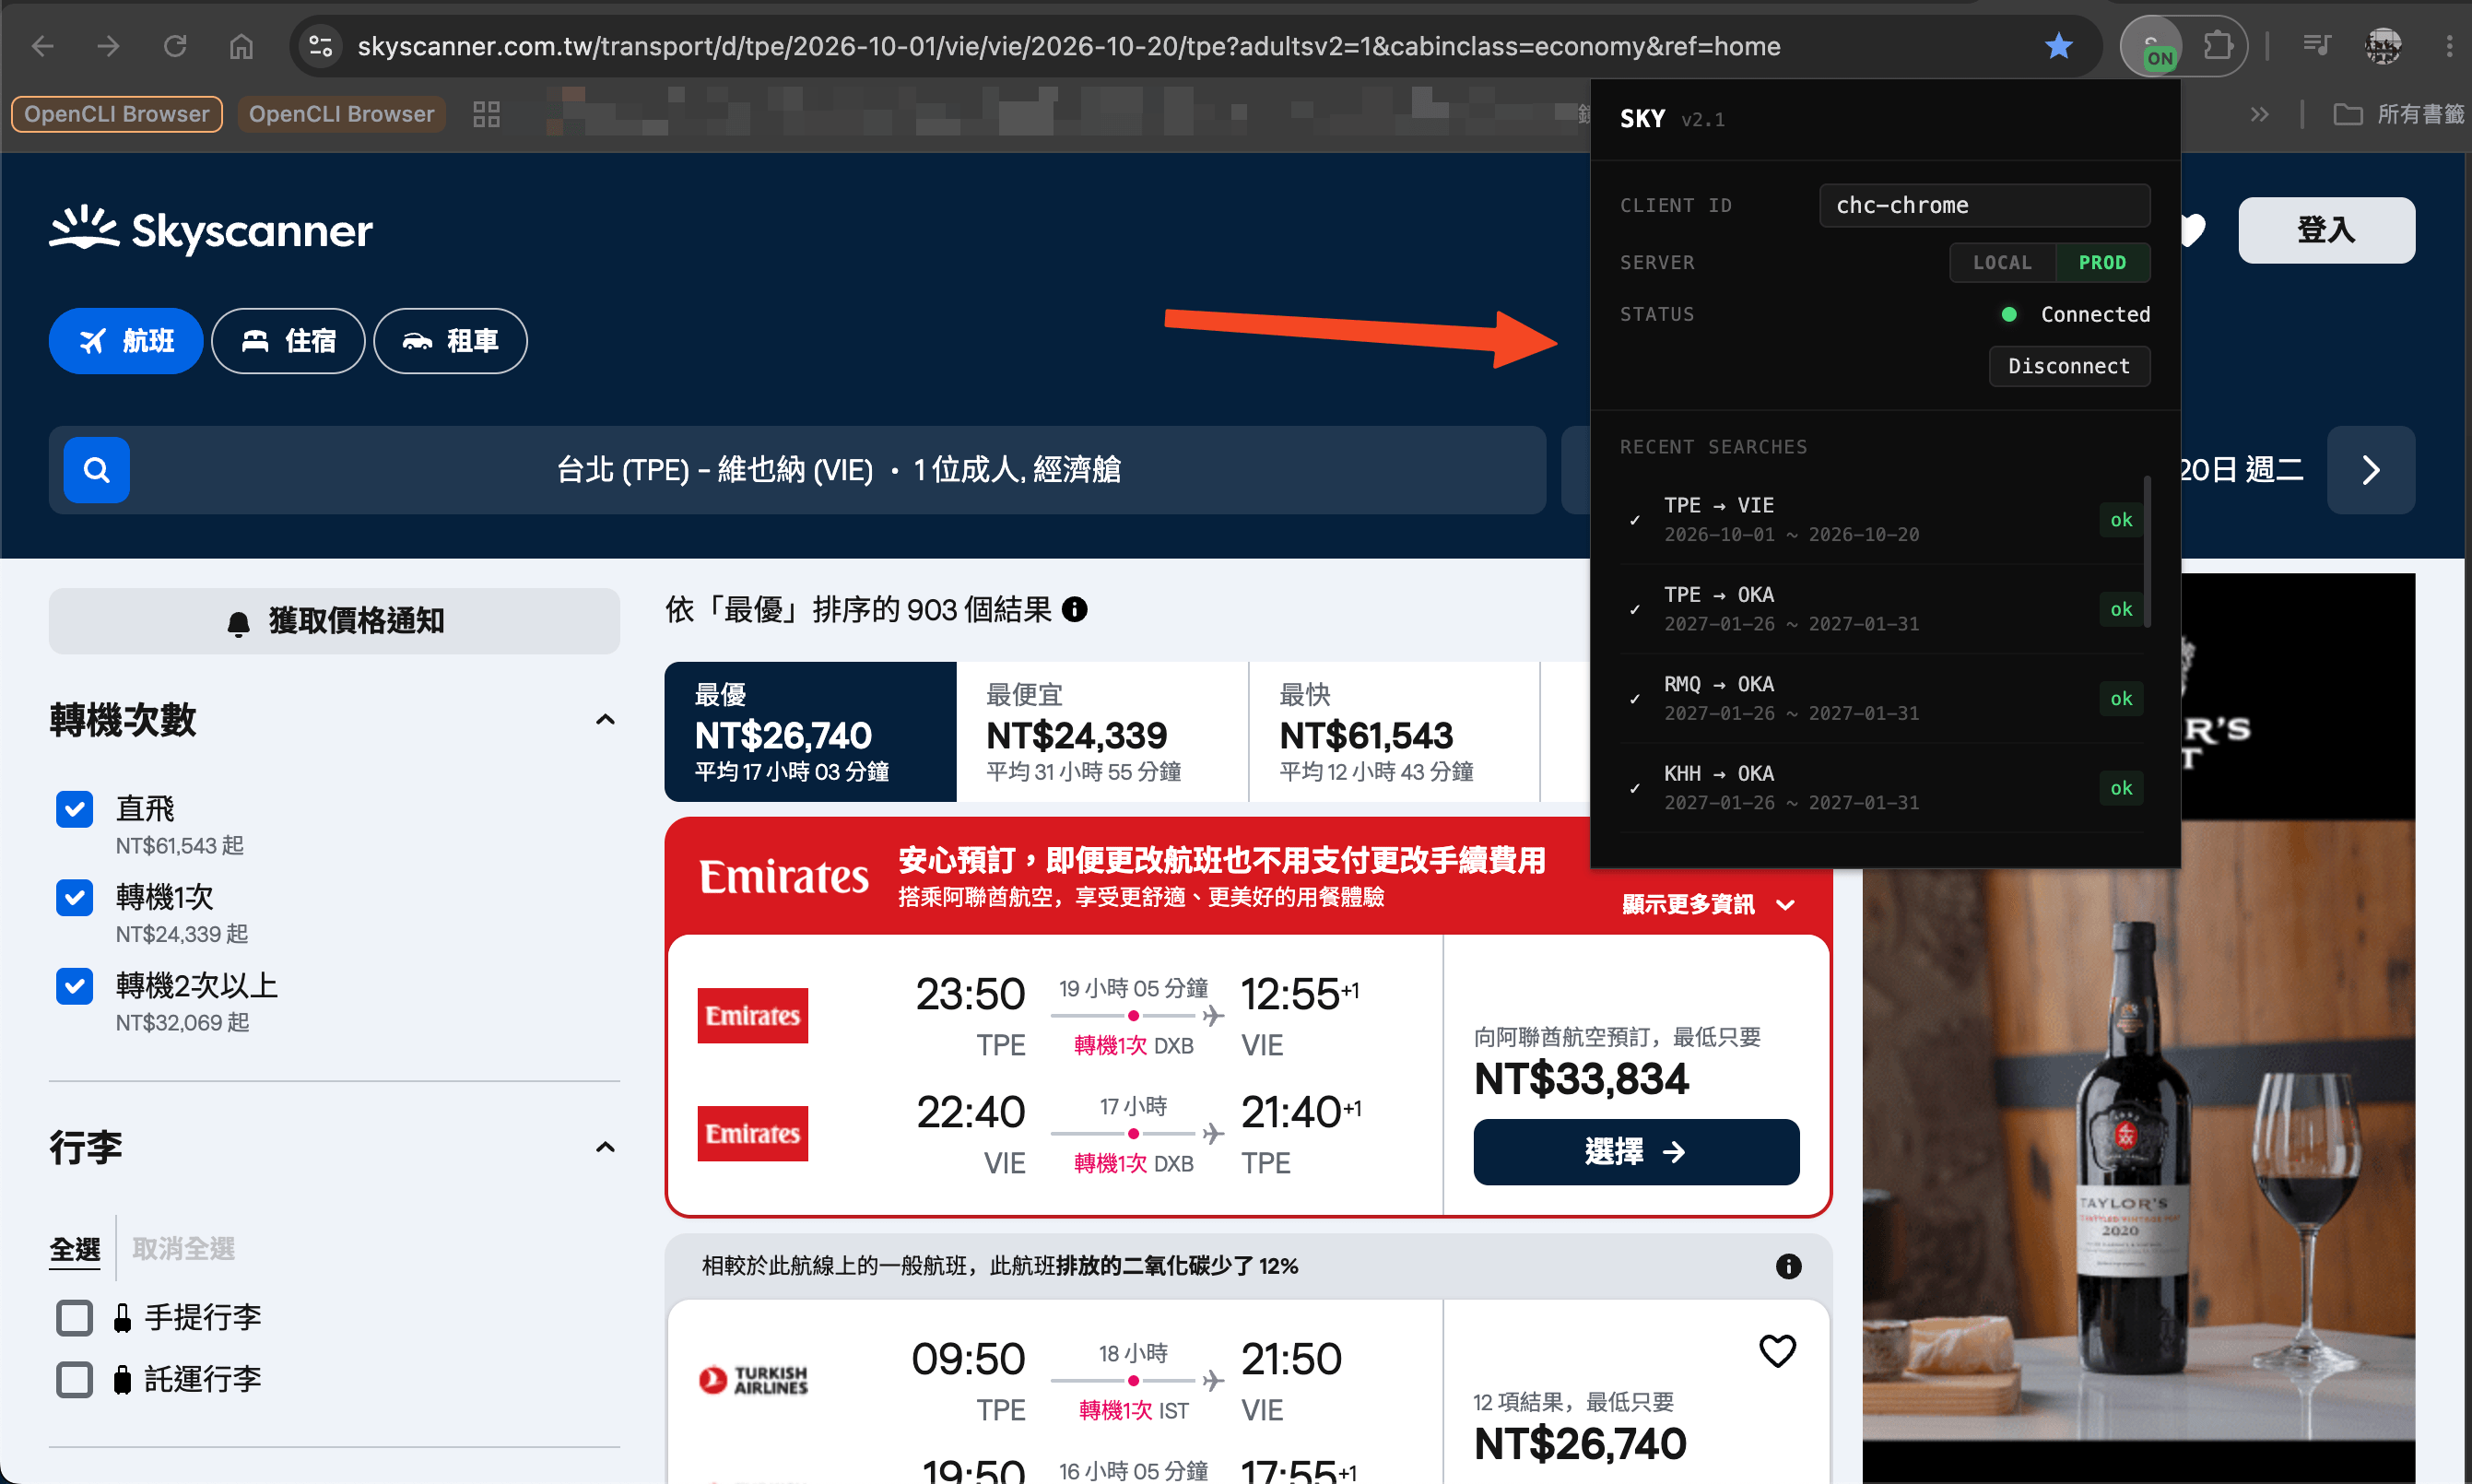Click 選擇 for Emirates NT$33,834
2472x1484 pixels.
[x=1636, y=1152]
